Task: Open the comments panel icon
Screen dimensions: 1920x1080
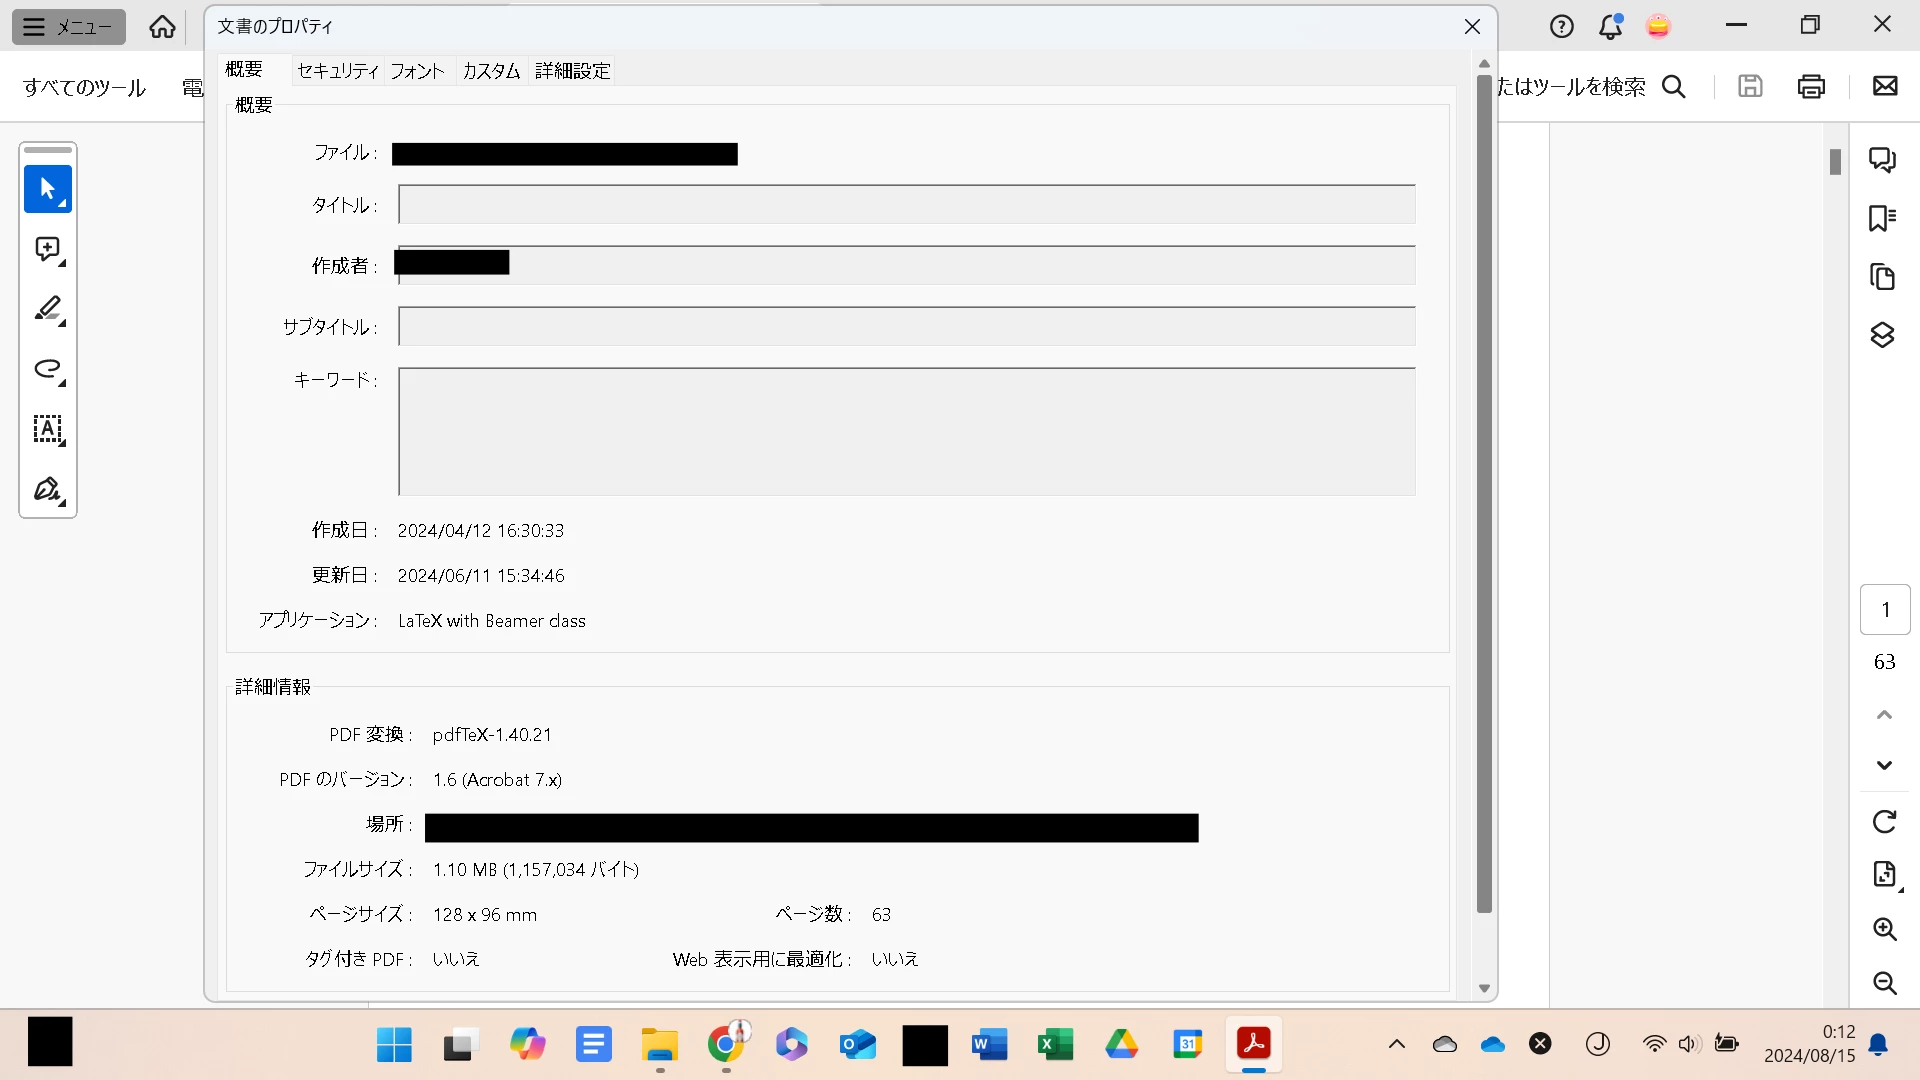Action: [1882, 160]
